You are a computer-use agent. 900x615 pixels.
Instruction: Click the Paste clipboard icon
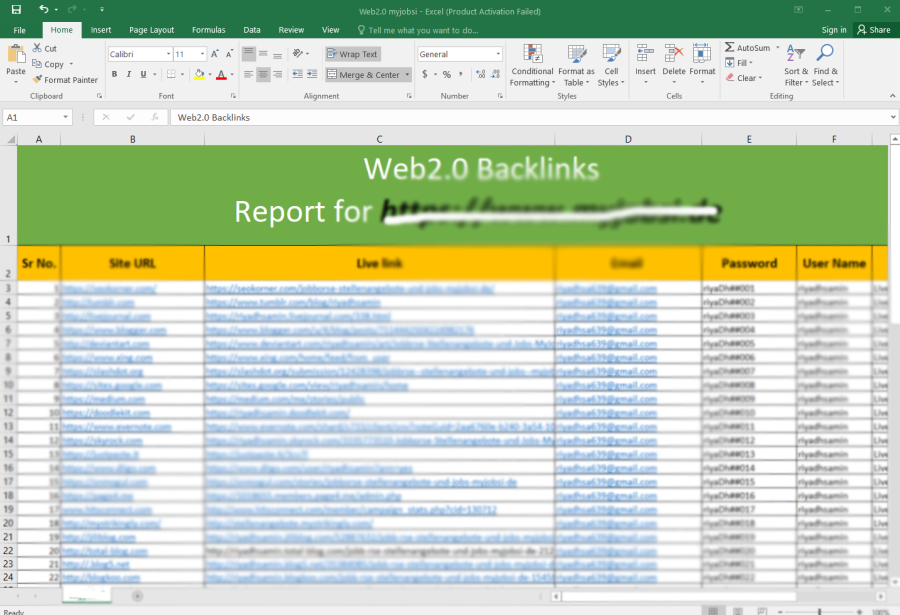tap(16, 53)
